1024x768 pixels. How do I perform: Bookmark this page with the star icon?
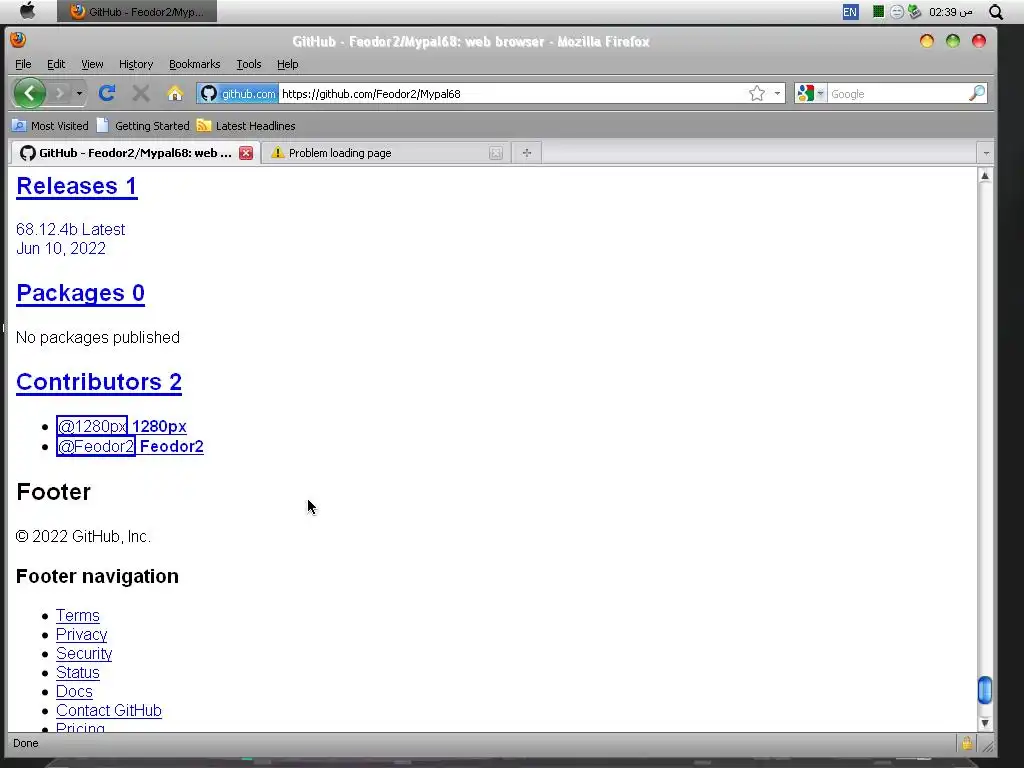click(757, 93)
